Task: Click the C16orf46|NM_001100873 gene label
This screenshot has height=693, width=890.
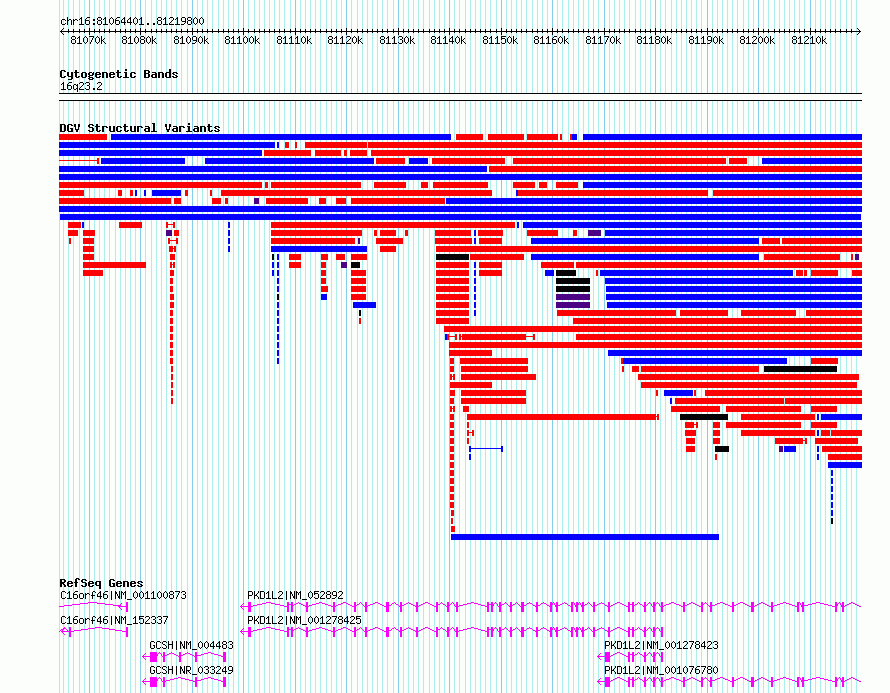Action: [123, 595]
